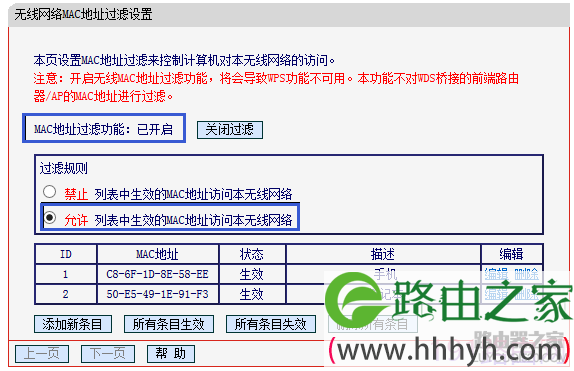574x371 pixels.
Task: Click 删除 link for the 手机 entry
Action: (526, 274)
